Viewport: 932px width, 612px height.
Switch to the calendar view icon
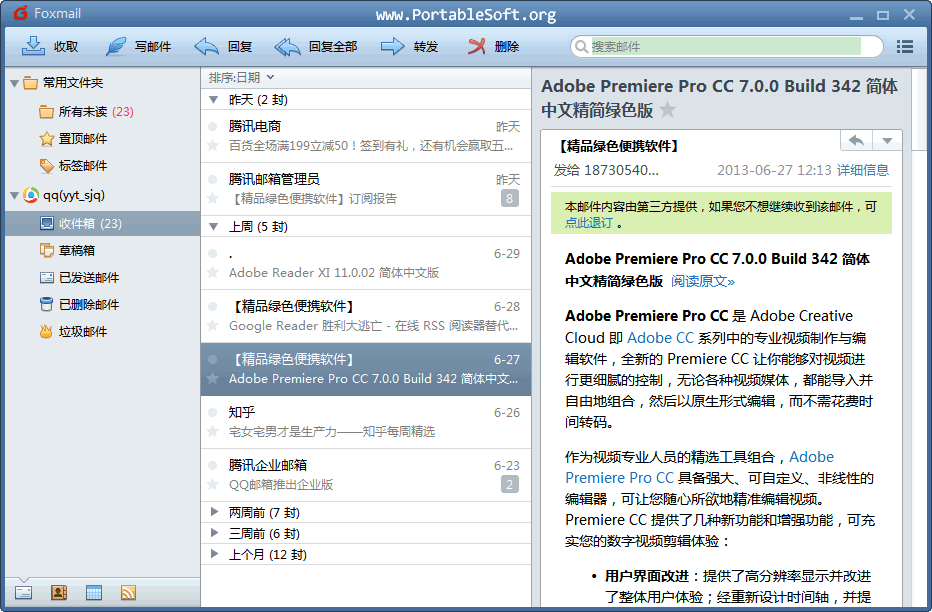tap(94, 592)
